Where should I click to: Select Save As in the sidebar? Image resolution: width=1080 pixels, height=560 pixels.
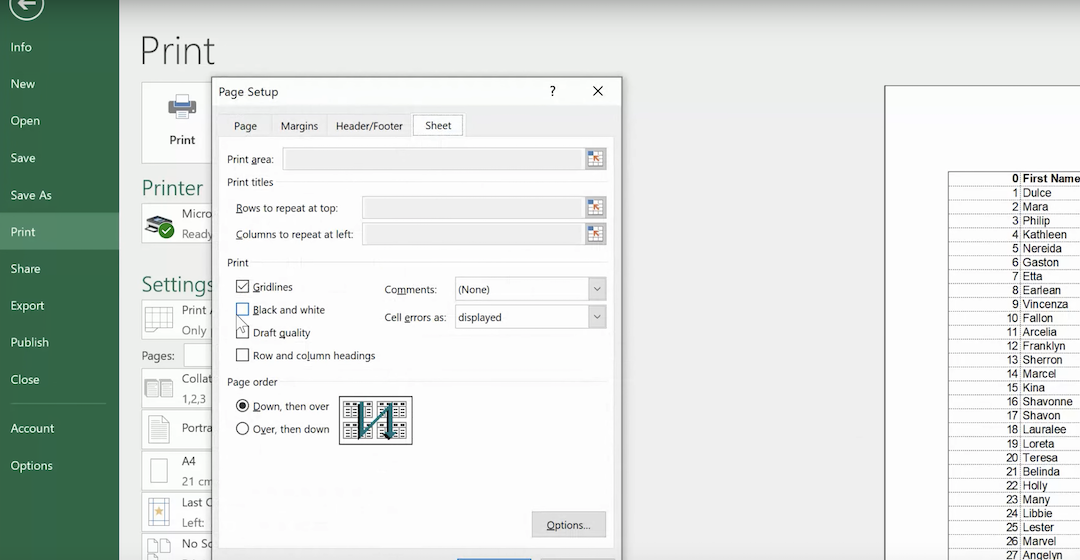(x=31, y=195)
